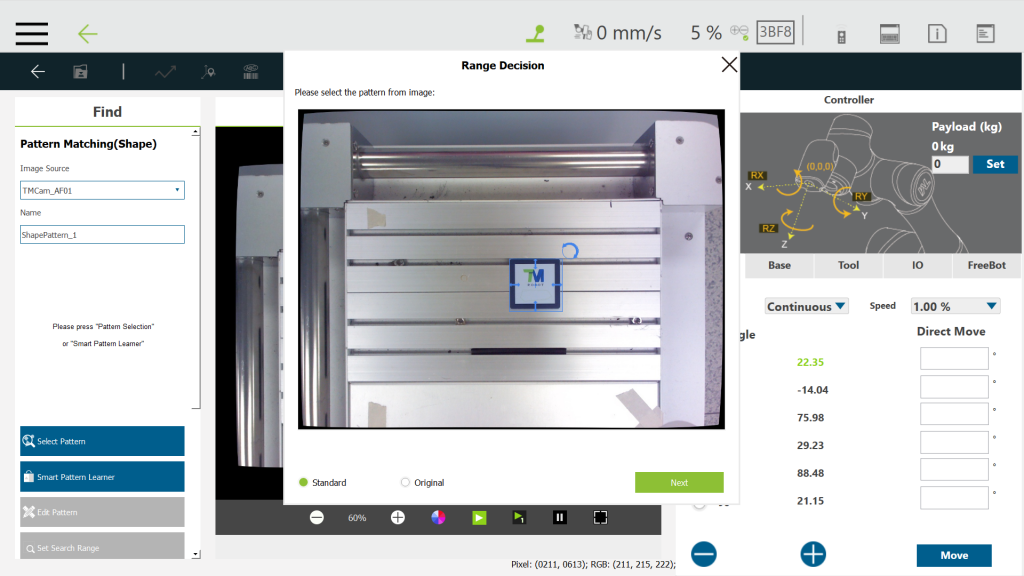Select the Standard radio option
This screenshot has width=1024, height=576.
[x=304, y=483]
